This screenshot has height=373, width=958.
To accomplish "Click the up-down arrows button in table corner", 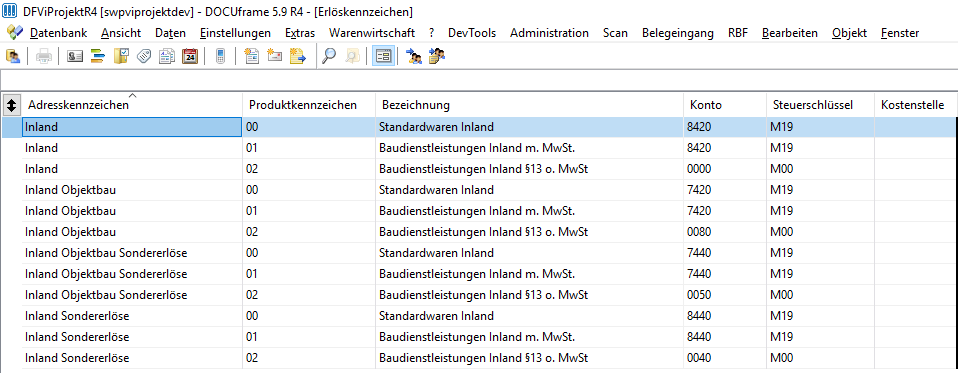I will coord(11,106).
